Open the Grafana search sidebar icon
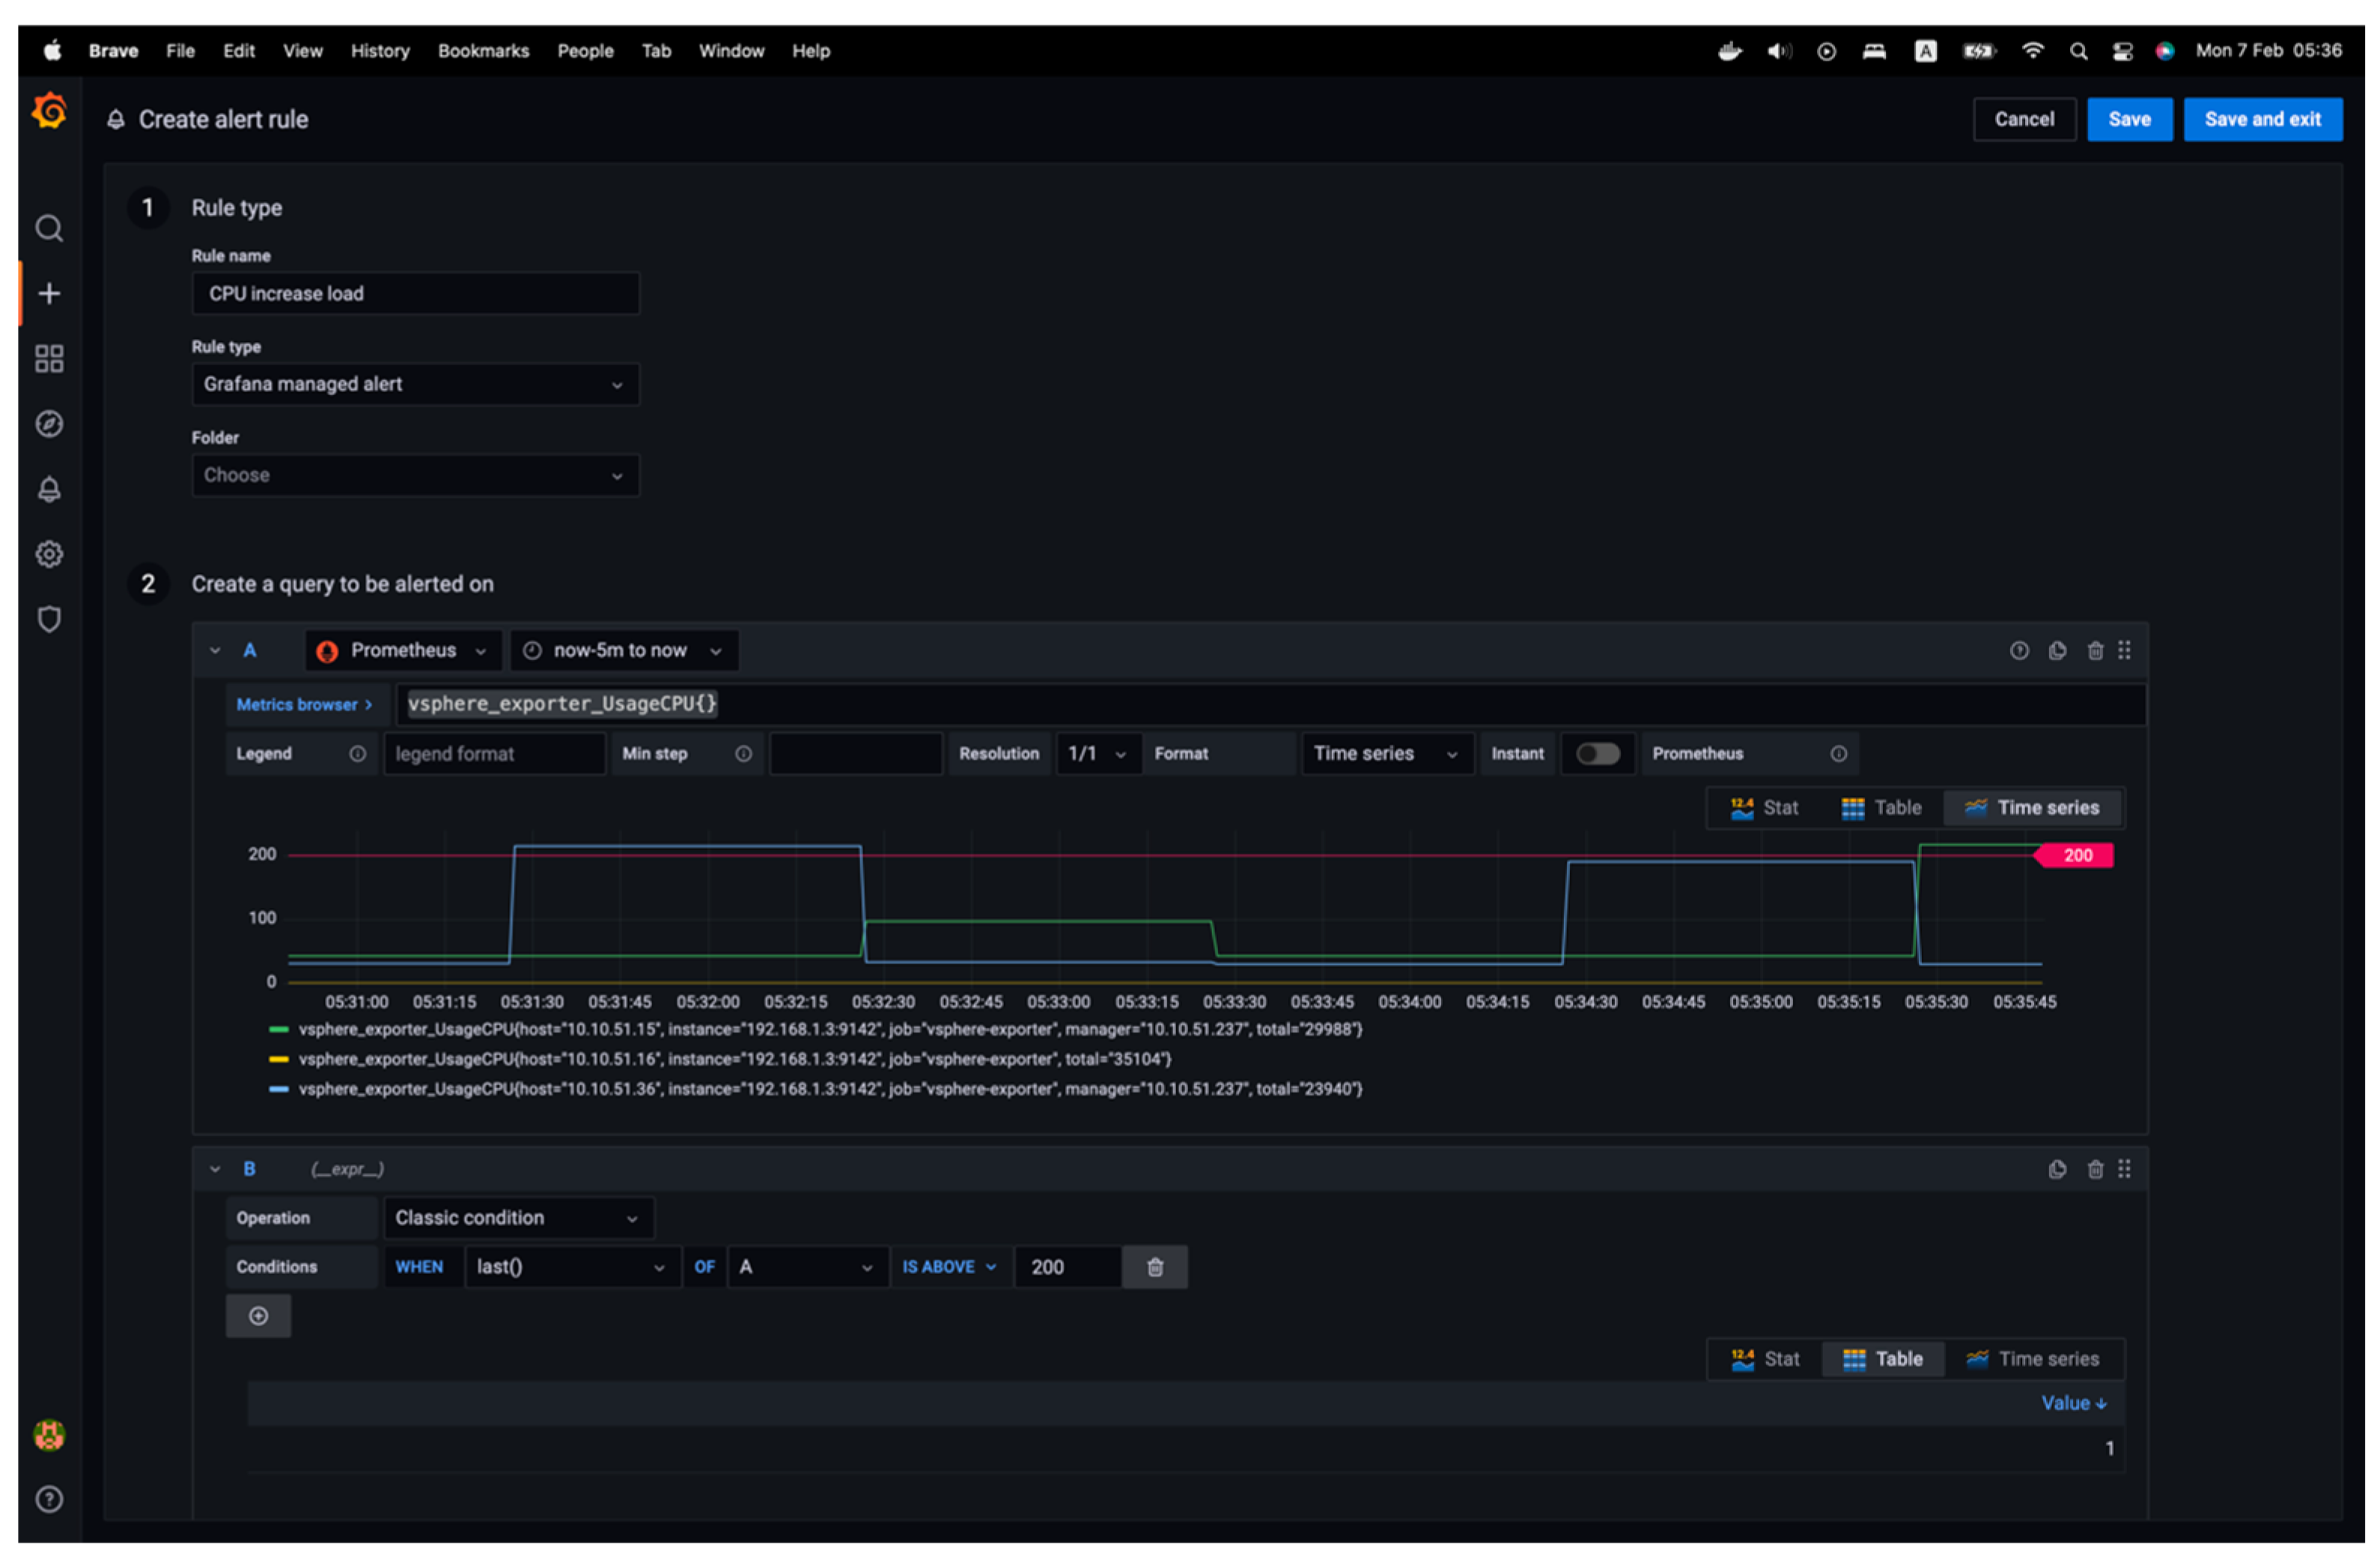The height and width of the screenshot is (1565, 2380). [49, 229]
